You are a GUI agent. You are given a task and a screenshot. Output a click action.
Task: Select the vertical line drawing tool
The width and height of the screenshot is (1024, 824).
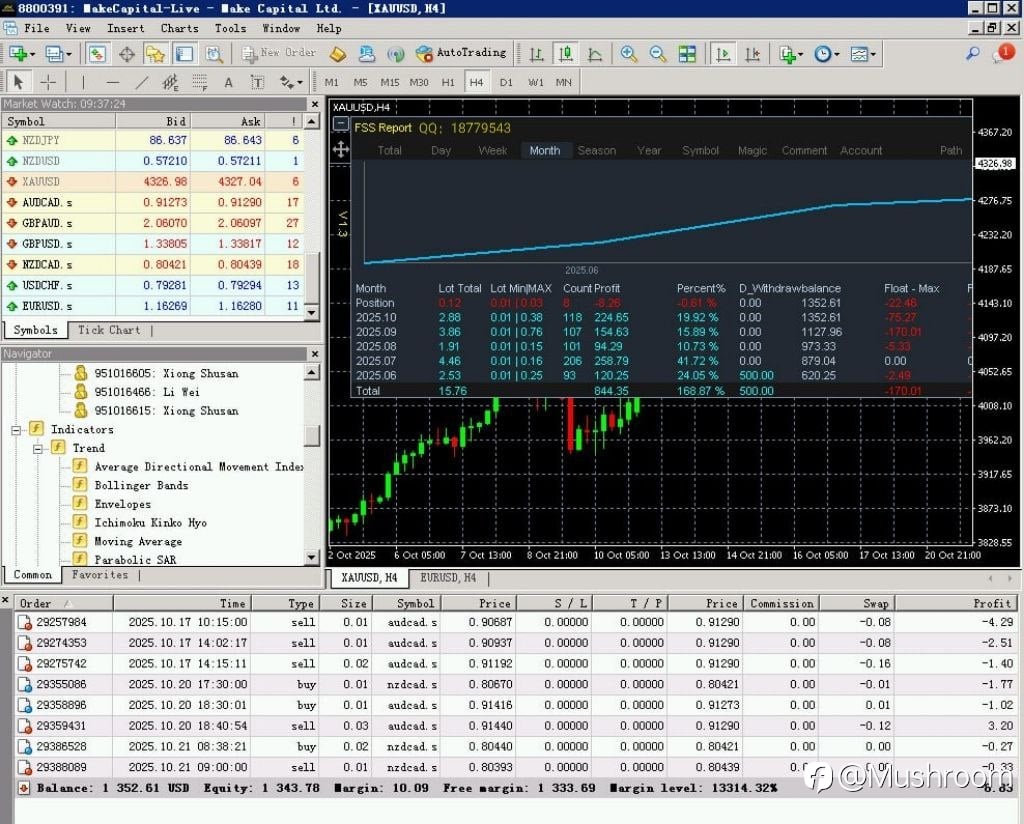tap(83, 82)
